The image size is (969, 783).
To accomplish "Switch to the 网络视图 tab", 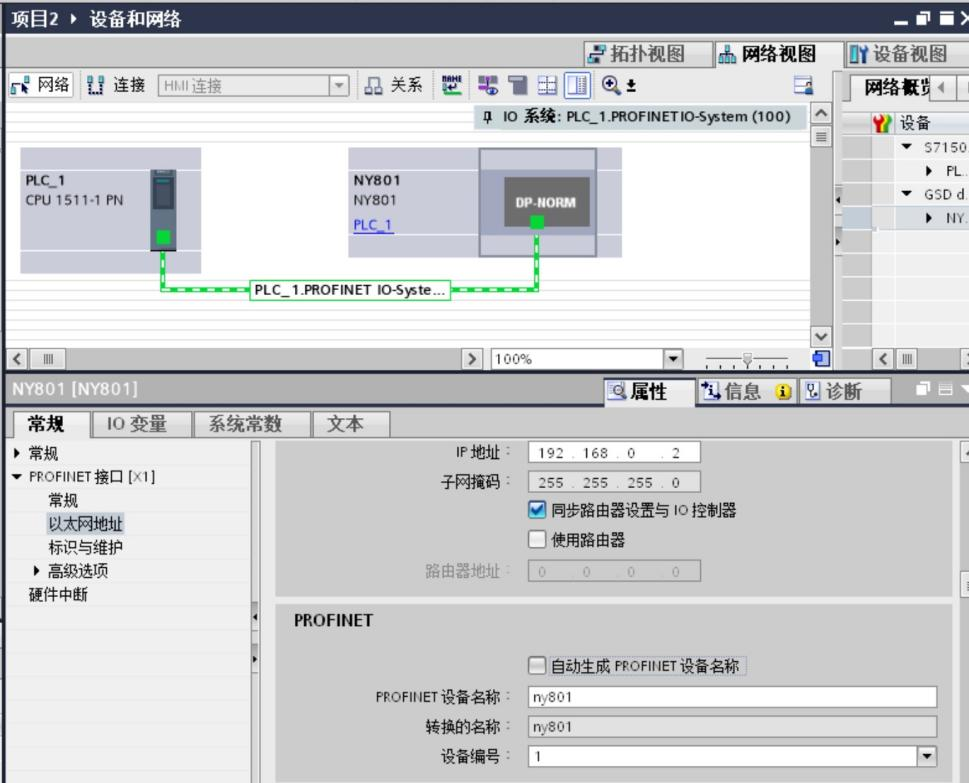I will point(778,54).
